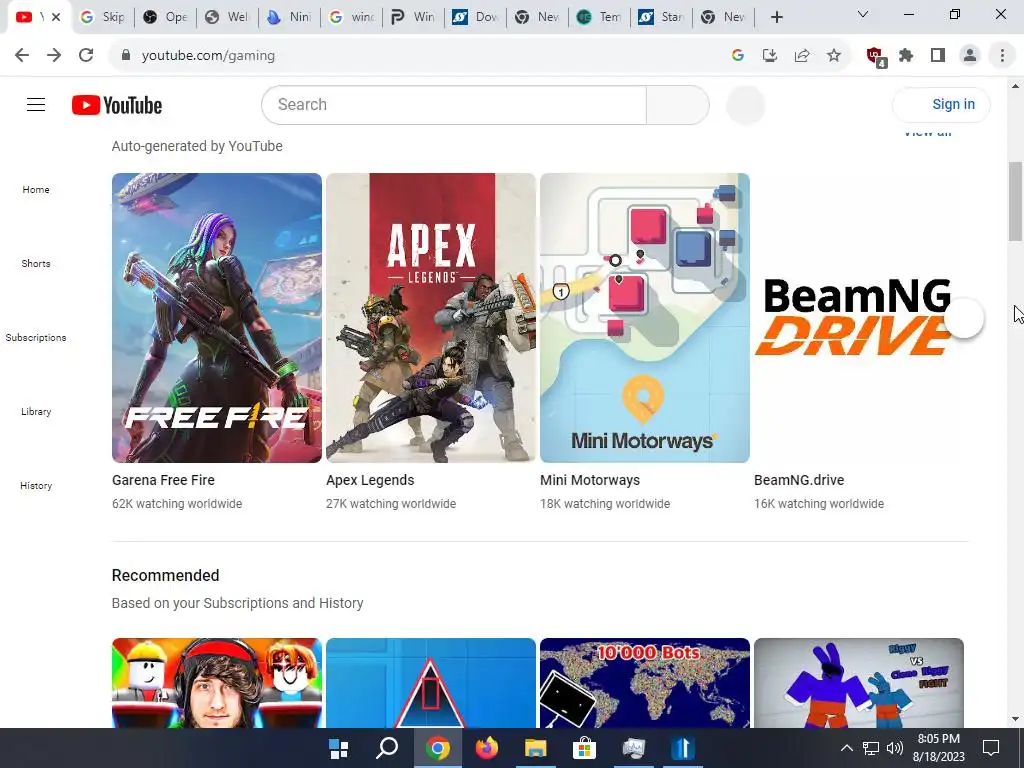Switch to the Ope tab
Viewport: 1024px width, 768px height.
tap(165, 17)
